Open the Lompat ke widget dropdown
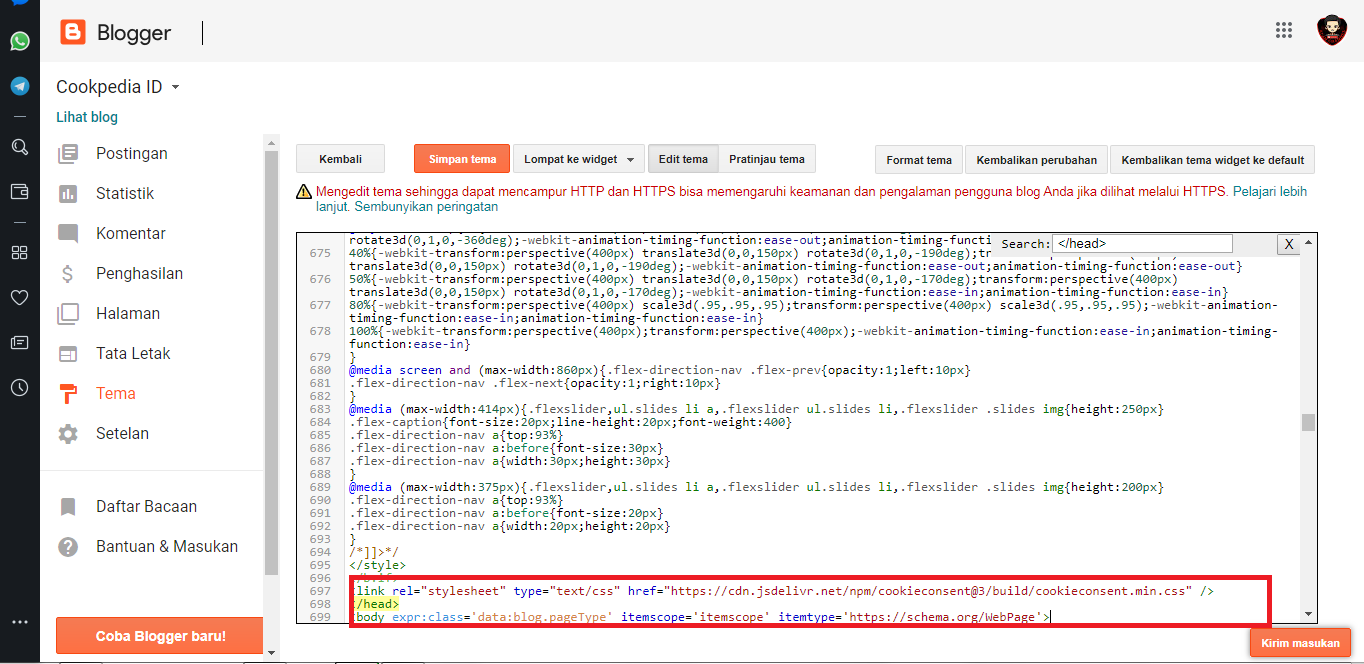The height and width of the screenshot is (664, 1364). point(578,159)
